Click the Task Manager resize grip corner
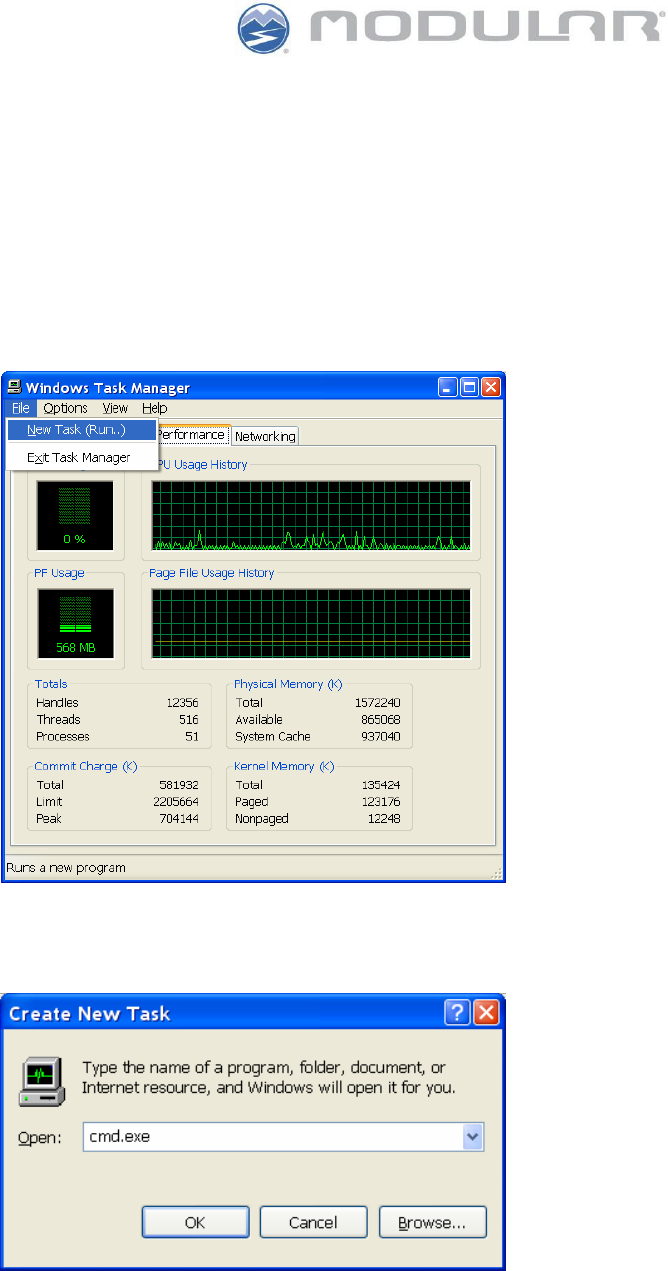This screenshot has height=1271, width=668. pyautogui.click(x=494, y=872)
